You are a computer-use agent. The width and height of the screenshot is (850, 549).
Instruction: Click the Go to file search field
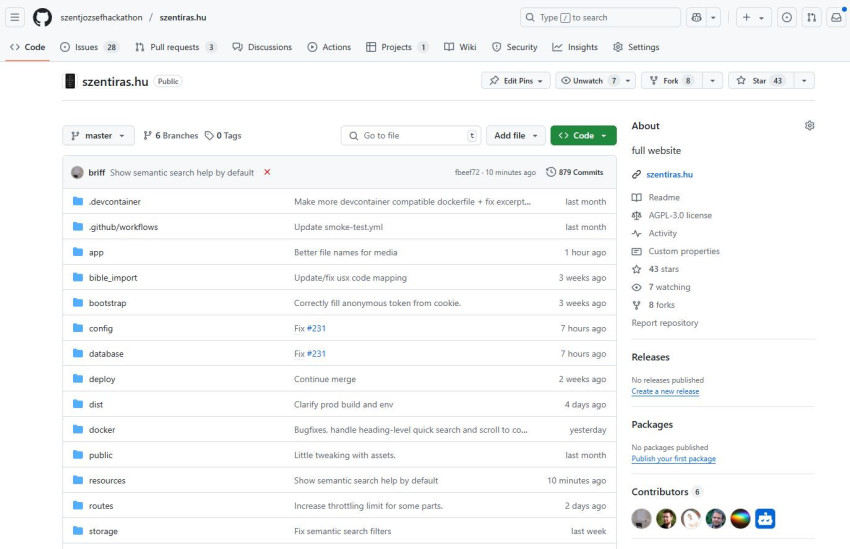tap(410, 135)
